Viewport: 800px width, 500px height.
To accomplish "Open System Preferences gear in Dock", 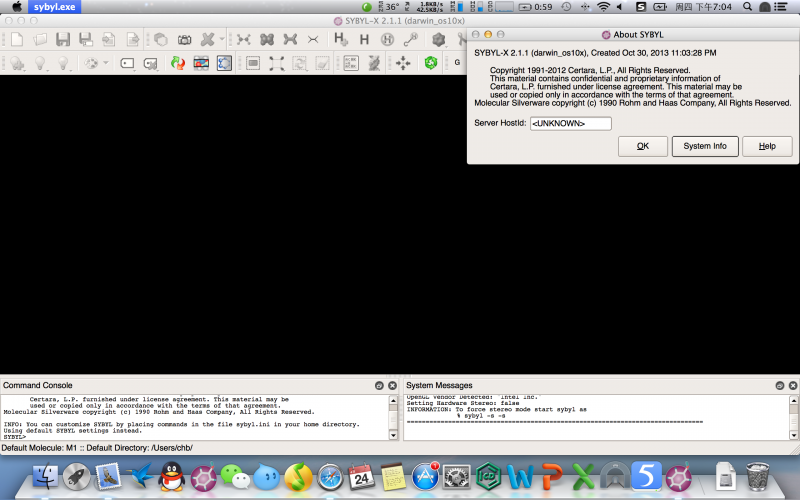I will (x=456, y=478).
